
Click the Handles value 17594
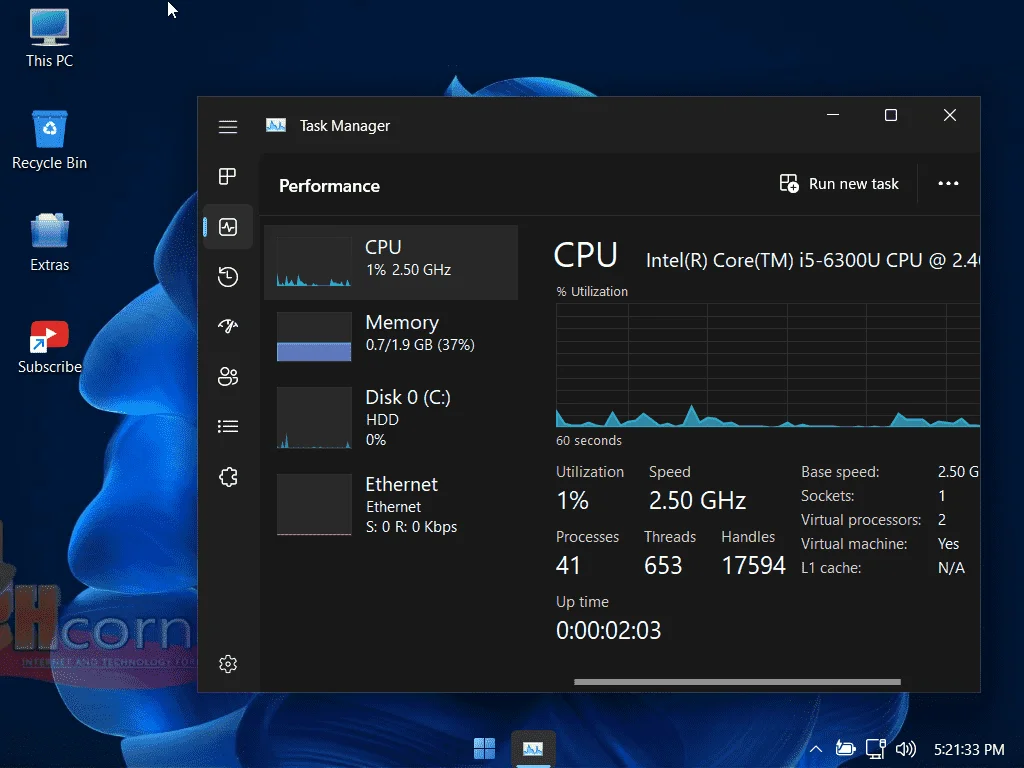point(753,566)
